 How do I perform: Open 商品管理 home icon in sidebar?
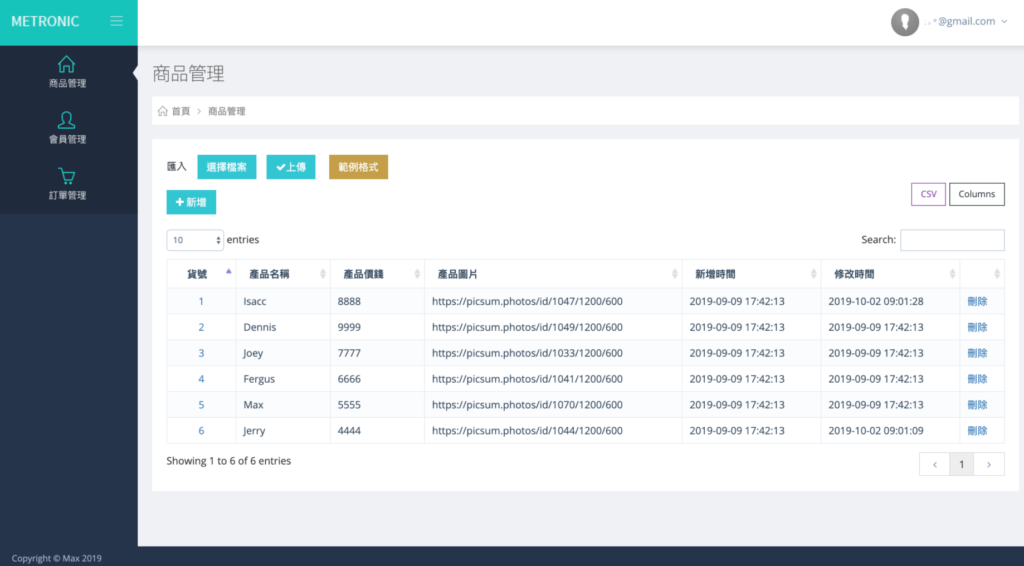pos(67,65)
